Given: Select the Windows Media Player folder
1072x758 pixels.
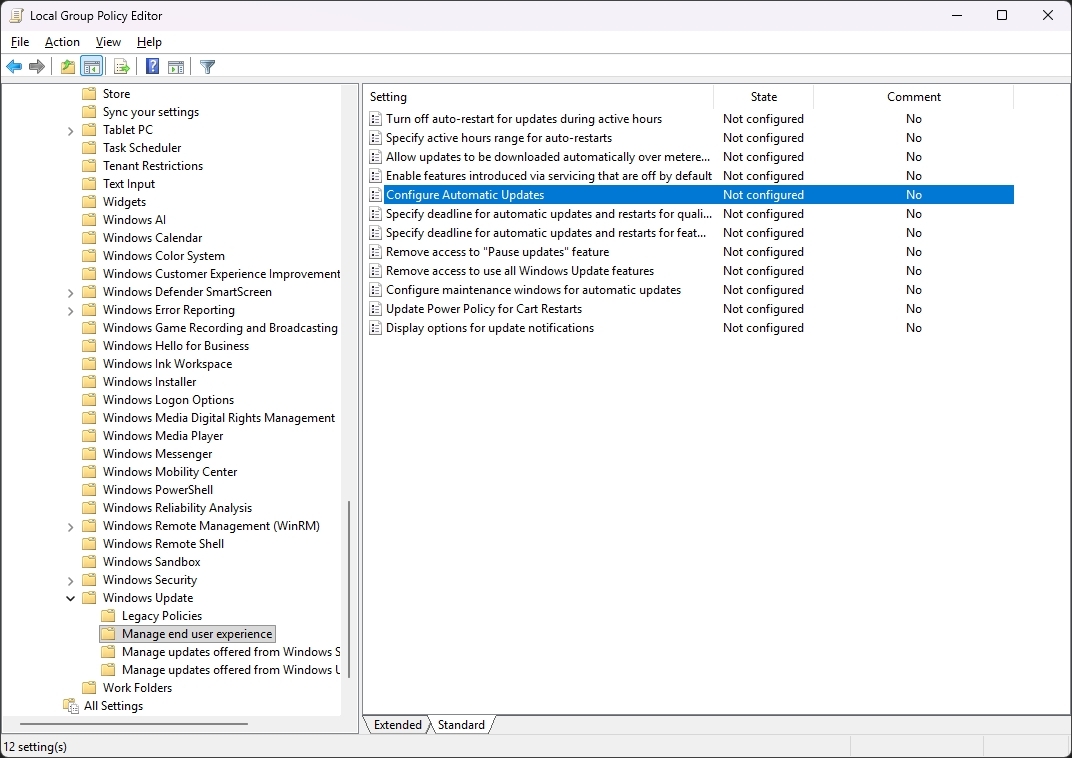Looking at the screenshot, I should [x=163, y=436].
